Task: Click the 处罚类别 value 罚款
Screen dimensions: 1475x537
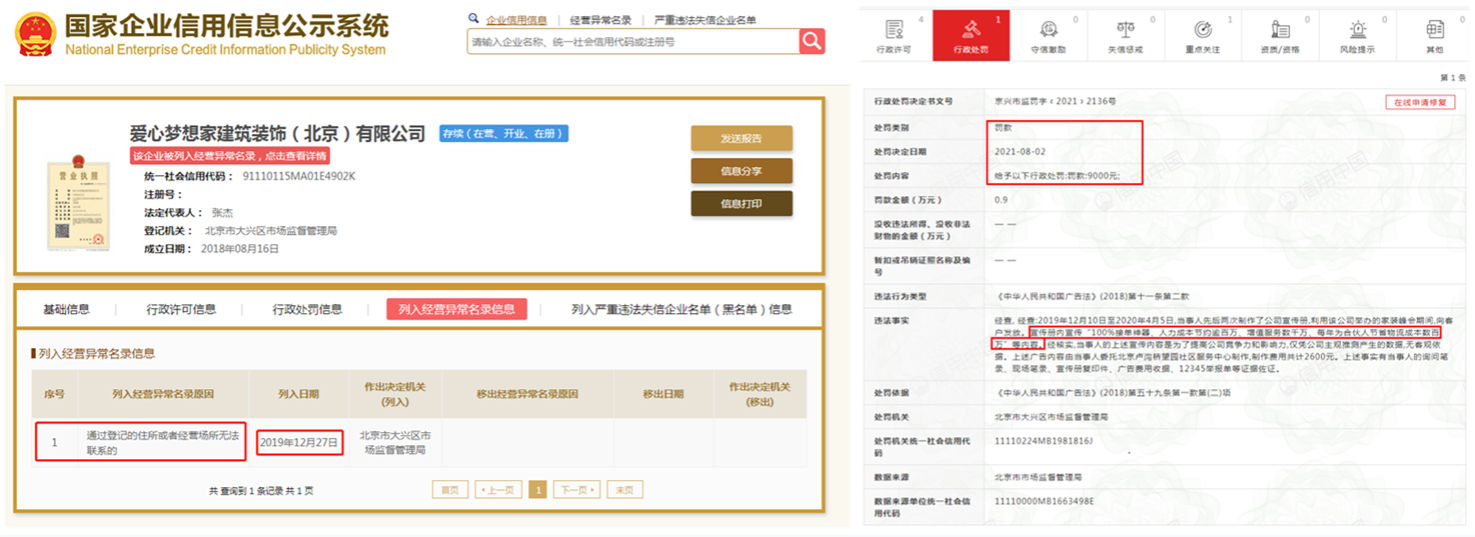Action: coord(1003,128)
